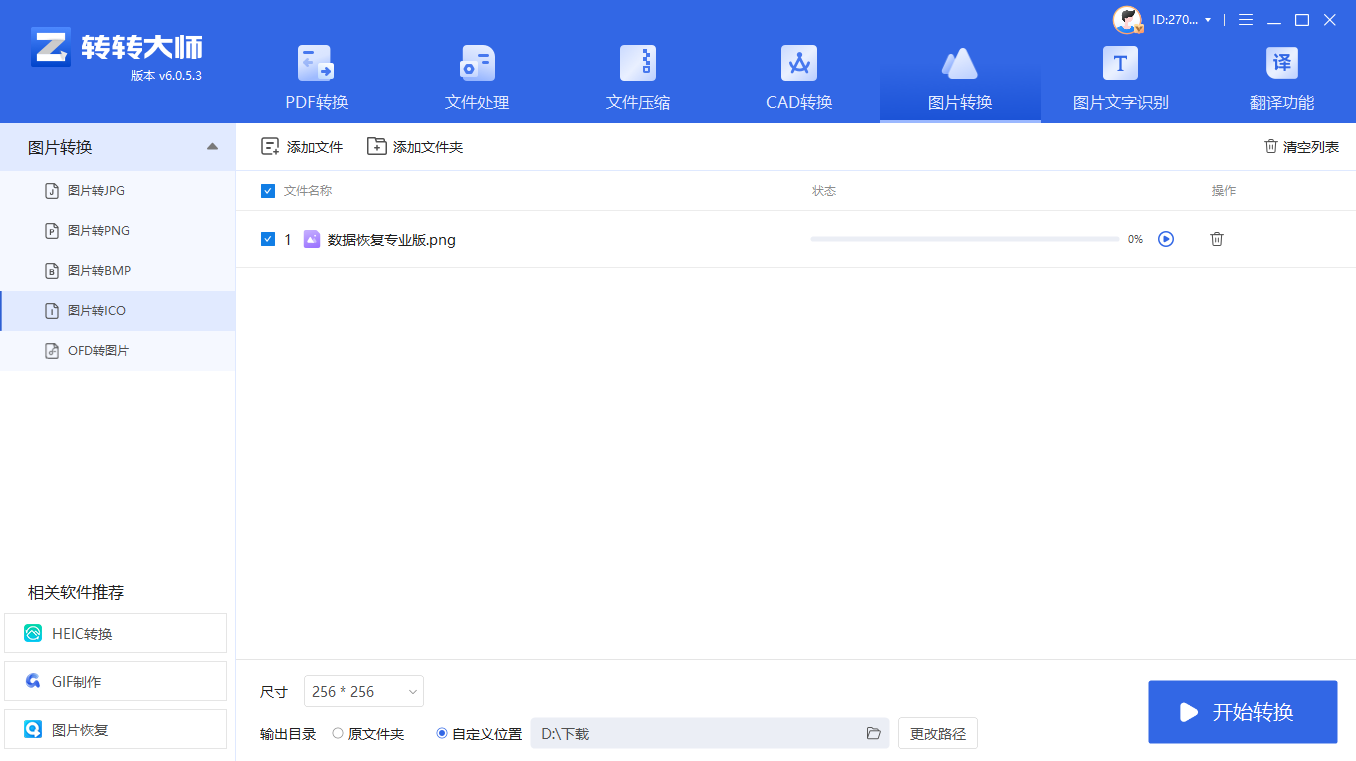The height and width of the screenshot is (761, 1356).
Task: Click the D:\下载 output path field
Action: coord(710,734)
